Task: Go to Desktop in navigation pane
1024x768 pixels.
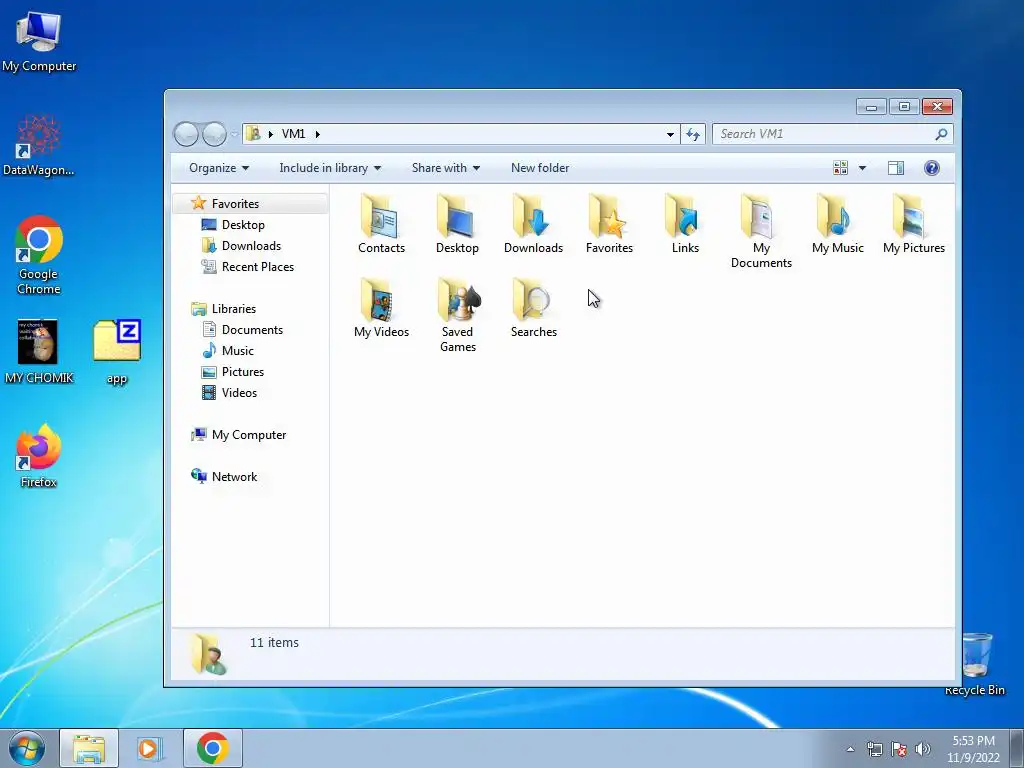Action: tap(242, 225)
